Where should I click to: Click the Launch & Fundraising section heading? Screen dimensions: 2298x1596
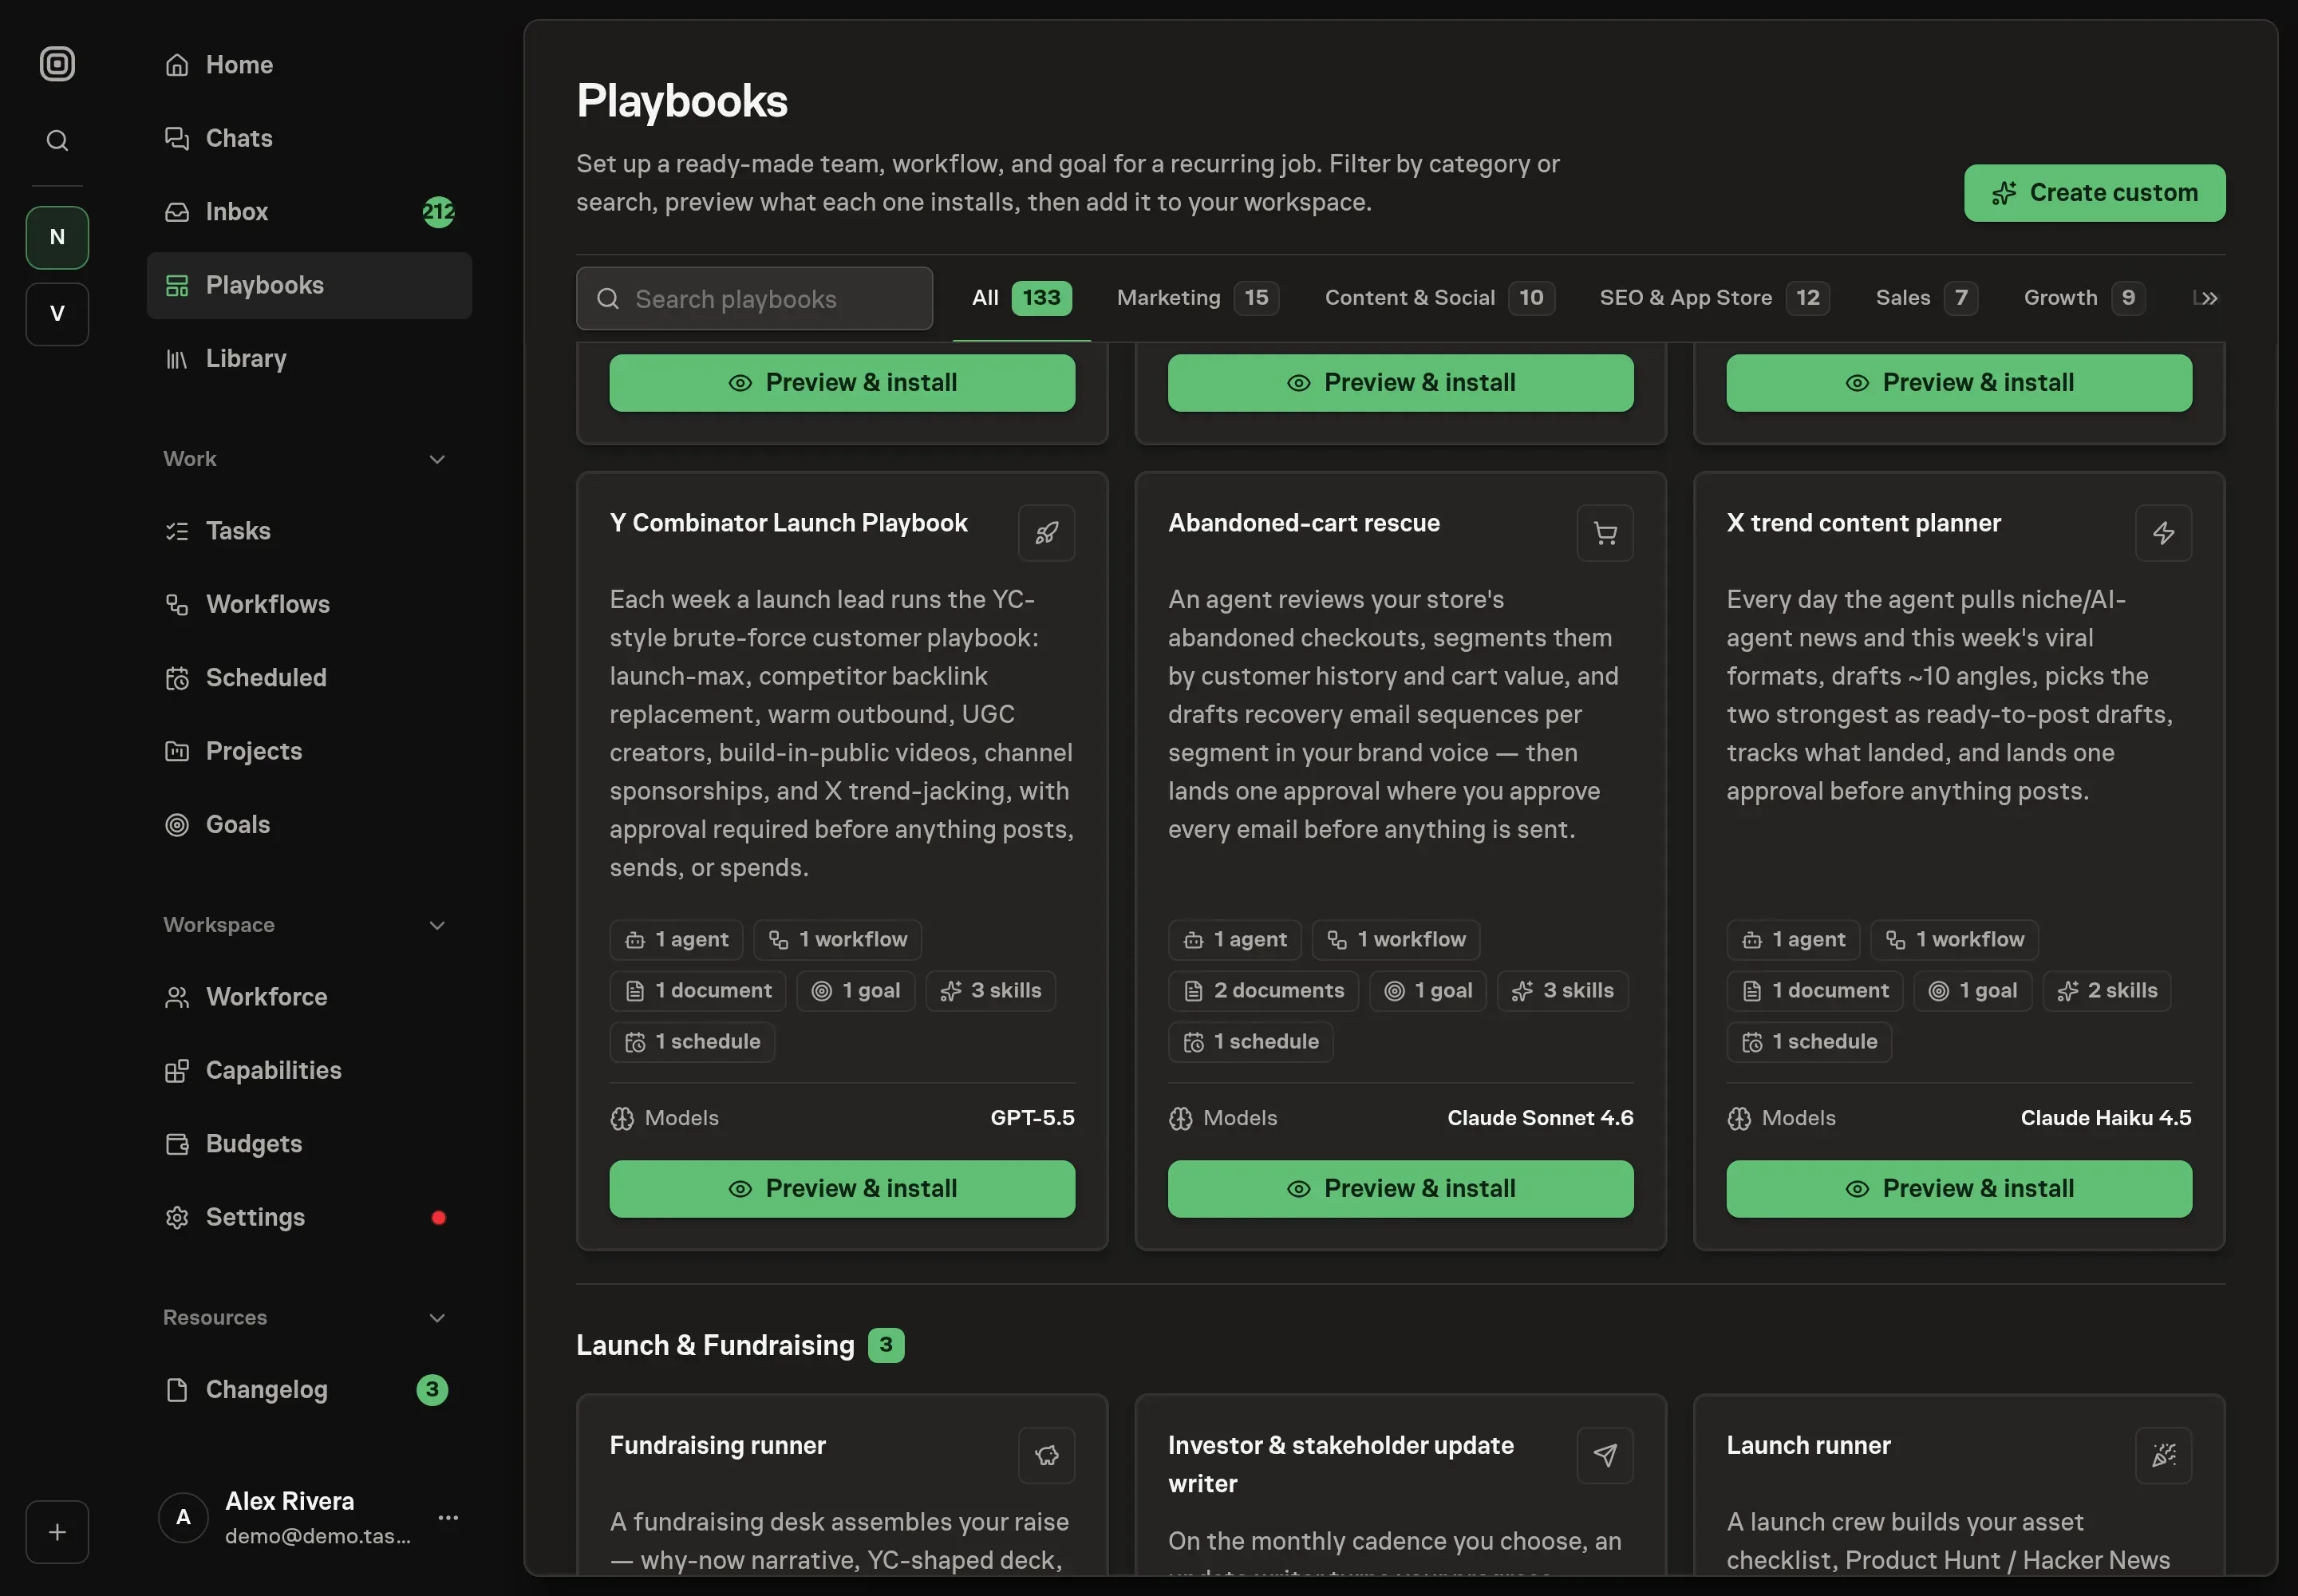[715, 1345]
